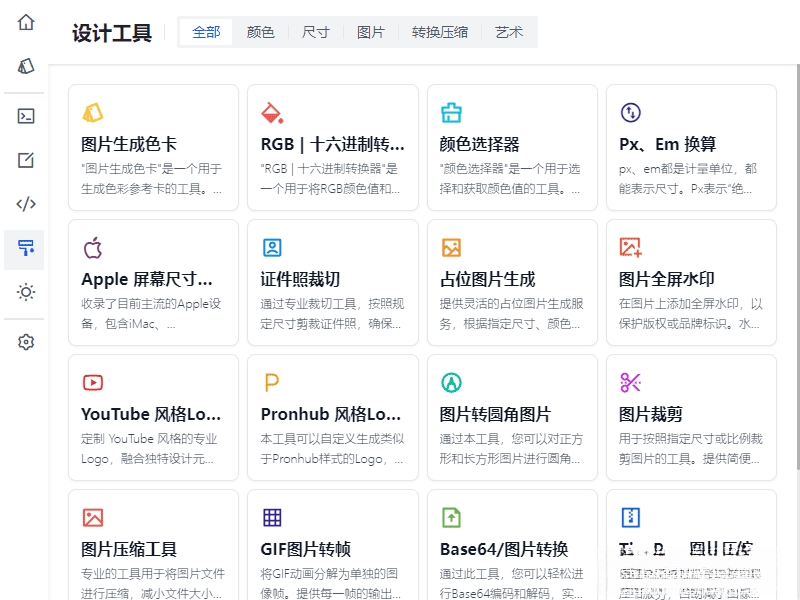Toggle the sun theme icon in sidebar
The height and width of the screenshot is (600, 800).
tap(26, 292)
